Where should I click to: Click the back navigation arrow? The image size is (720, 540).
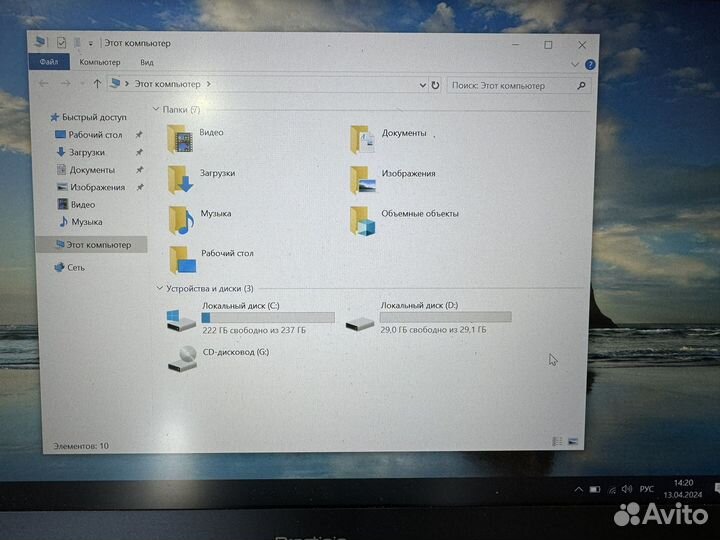44,83
